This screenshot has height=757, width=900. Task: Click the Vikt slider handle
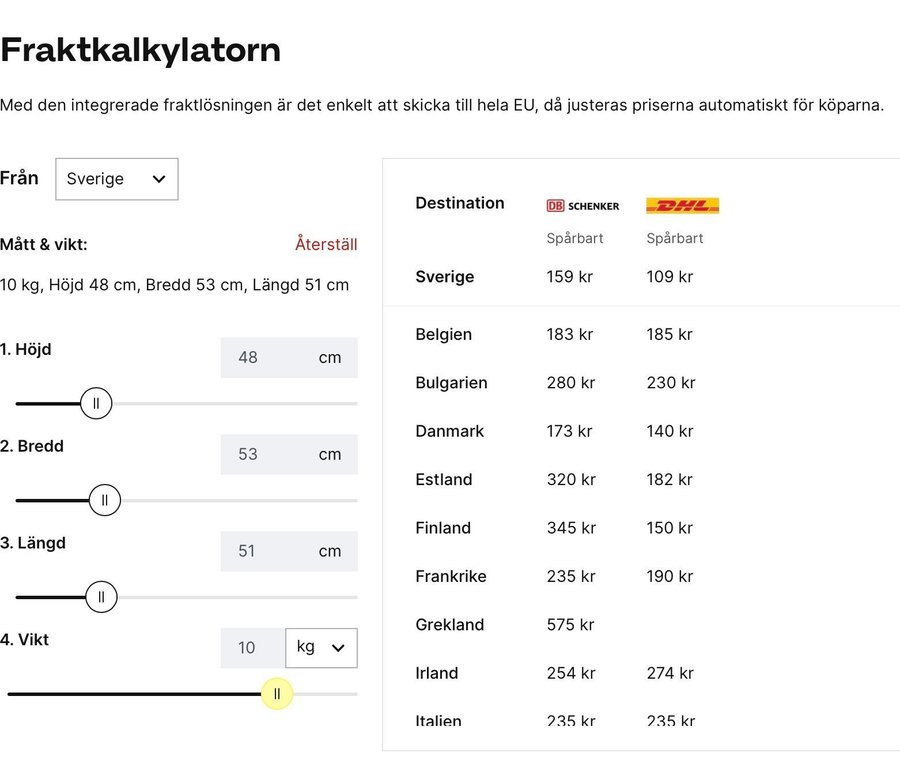tap(277, 693)
